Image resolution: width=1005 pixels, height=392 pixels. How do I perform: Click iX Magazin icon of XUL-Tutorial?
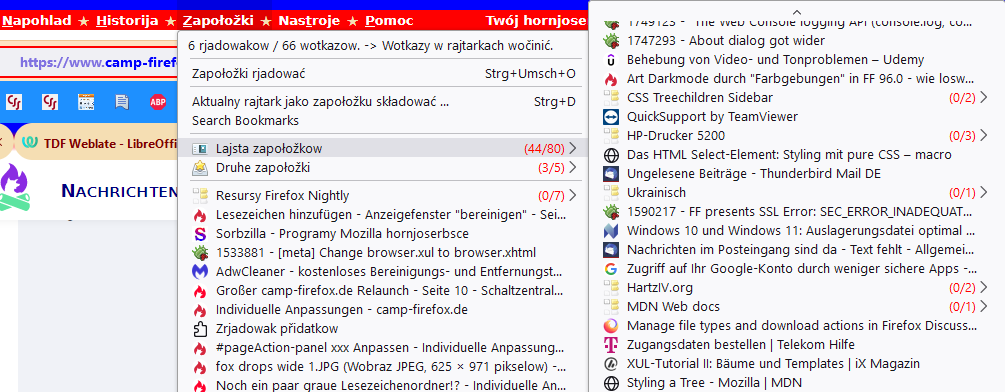click(611, 364)
